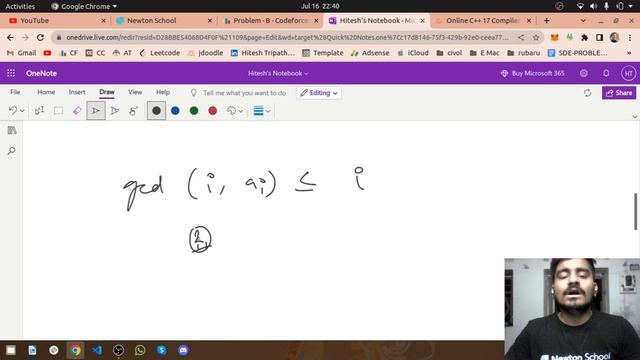Open the notifications bell
640x360 pixels.
606,73
